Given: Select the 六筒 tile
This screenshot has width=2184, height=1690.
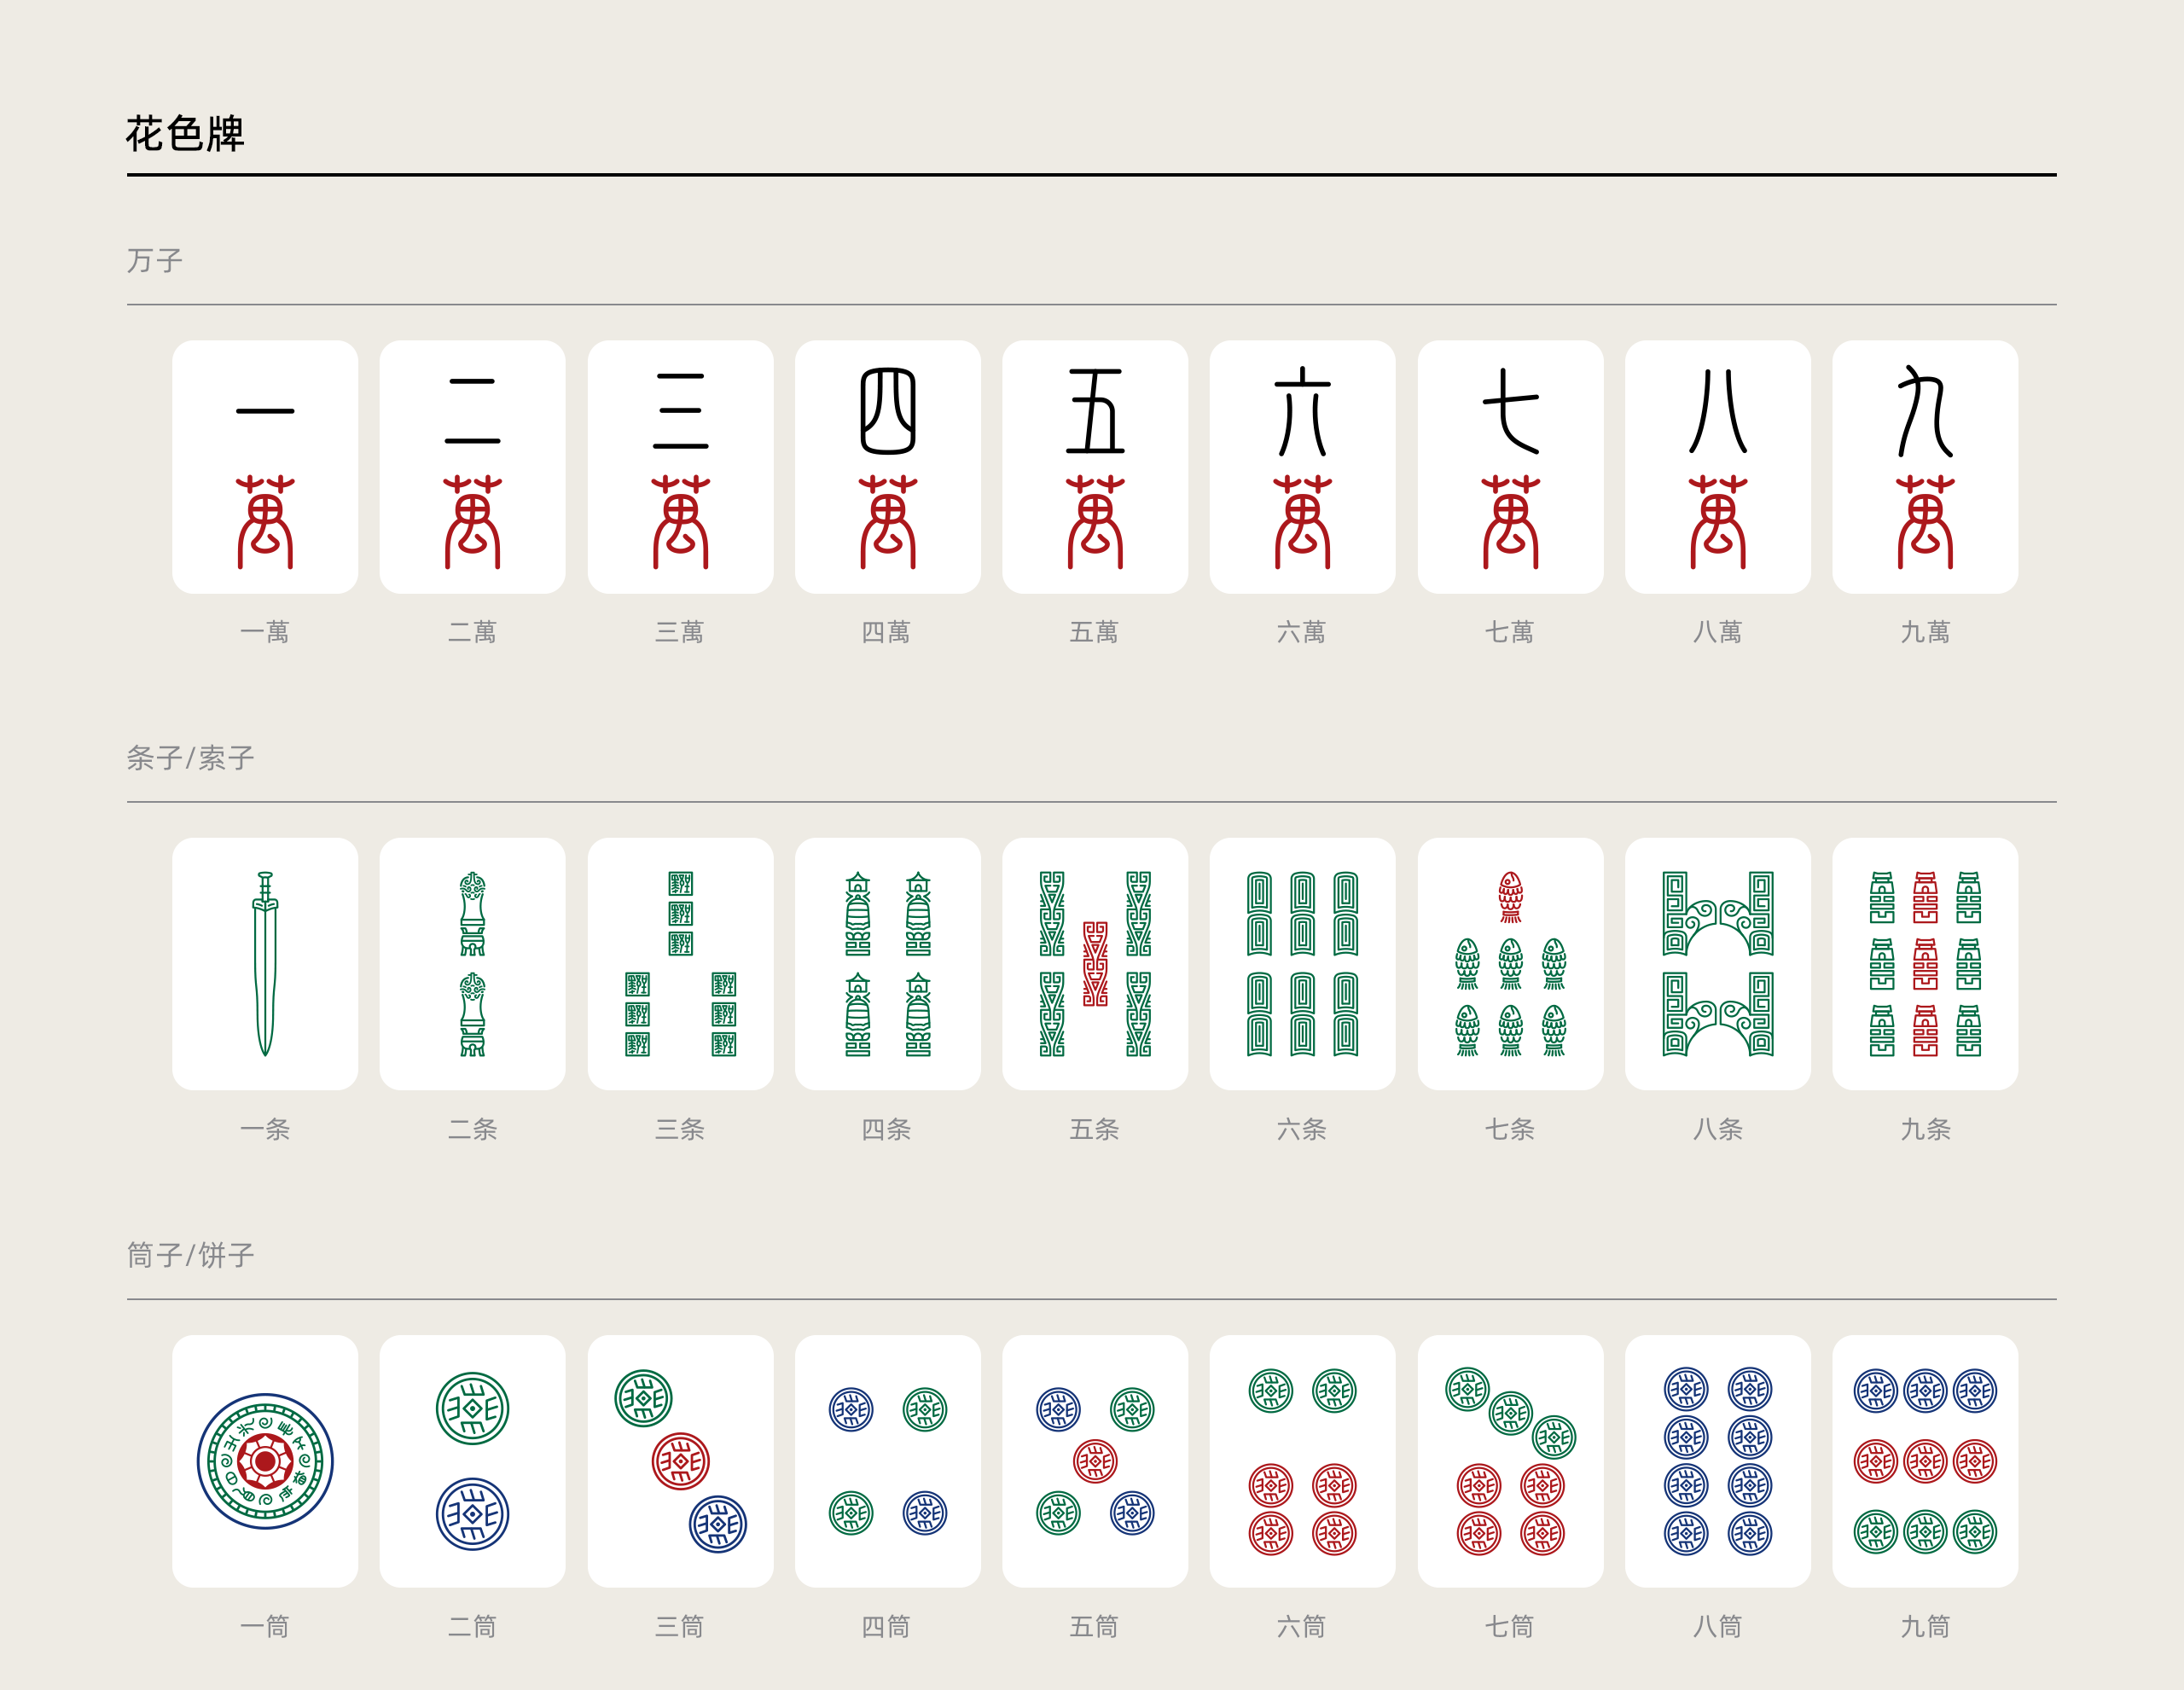Looking at the screenshot, I should (1302, 1460).
